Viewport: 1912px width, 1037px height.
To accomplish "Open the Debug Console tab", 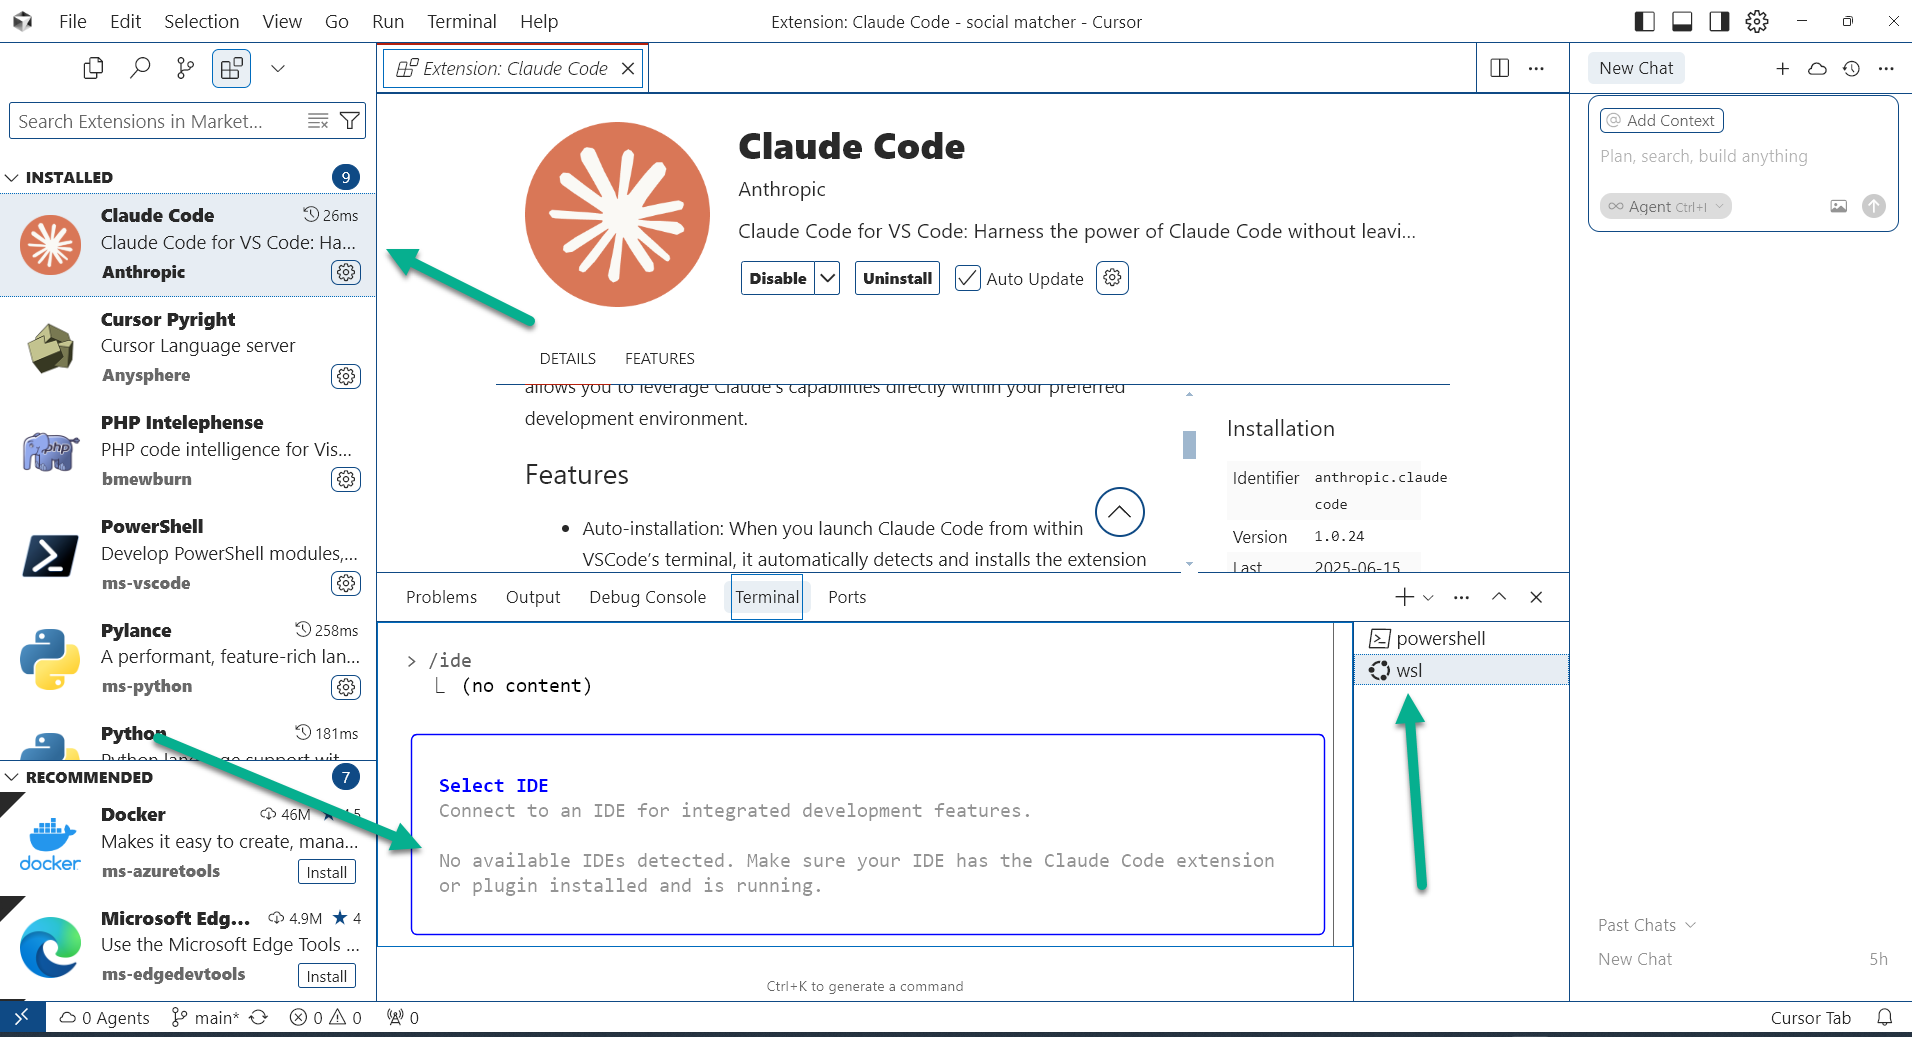I will tap(648, 597).
